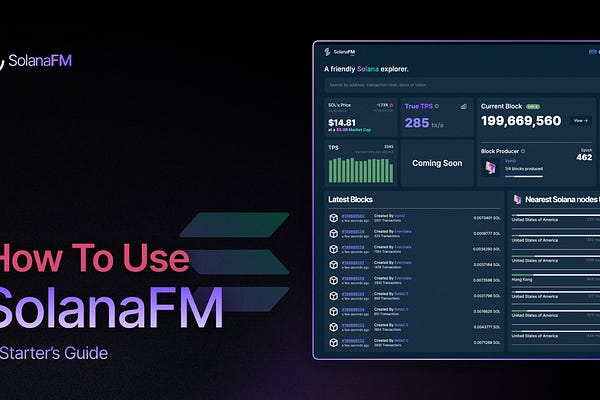Open block number link in 0.0071268 SOL row
Image resolution: width=600 pixels, height=400 pixels.
click(x=353, y=341)
